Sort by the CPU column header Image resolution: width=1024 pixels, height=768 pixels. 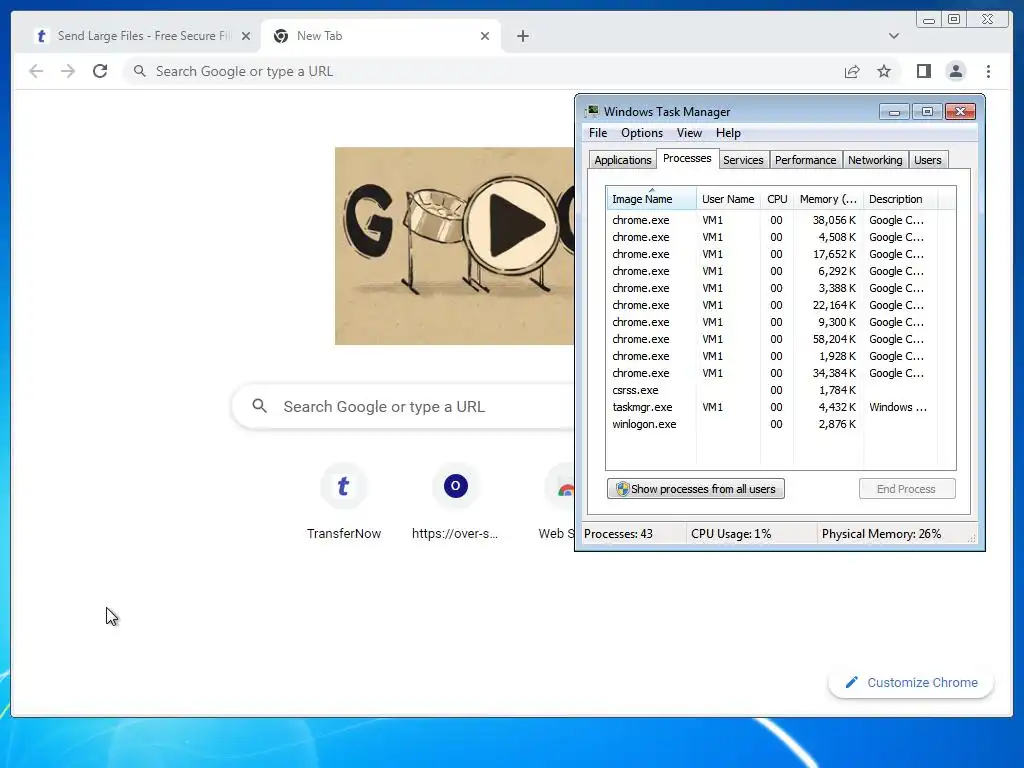777,199
